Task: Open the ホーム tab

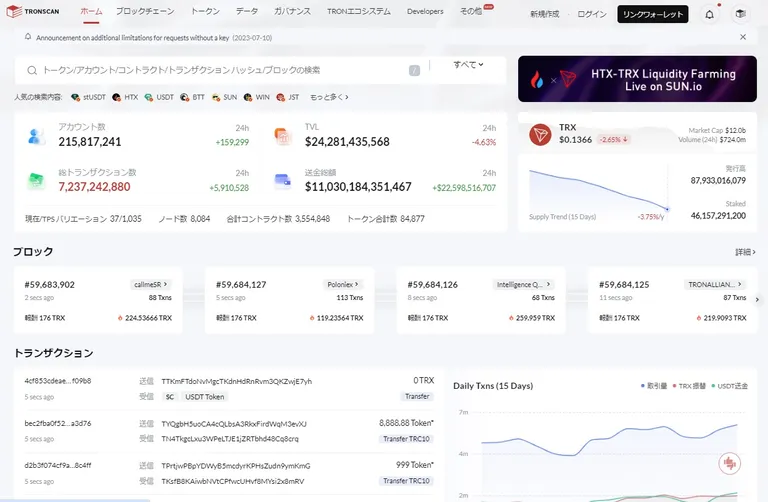Action: (x=91, y=11)
